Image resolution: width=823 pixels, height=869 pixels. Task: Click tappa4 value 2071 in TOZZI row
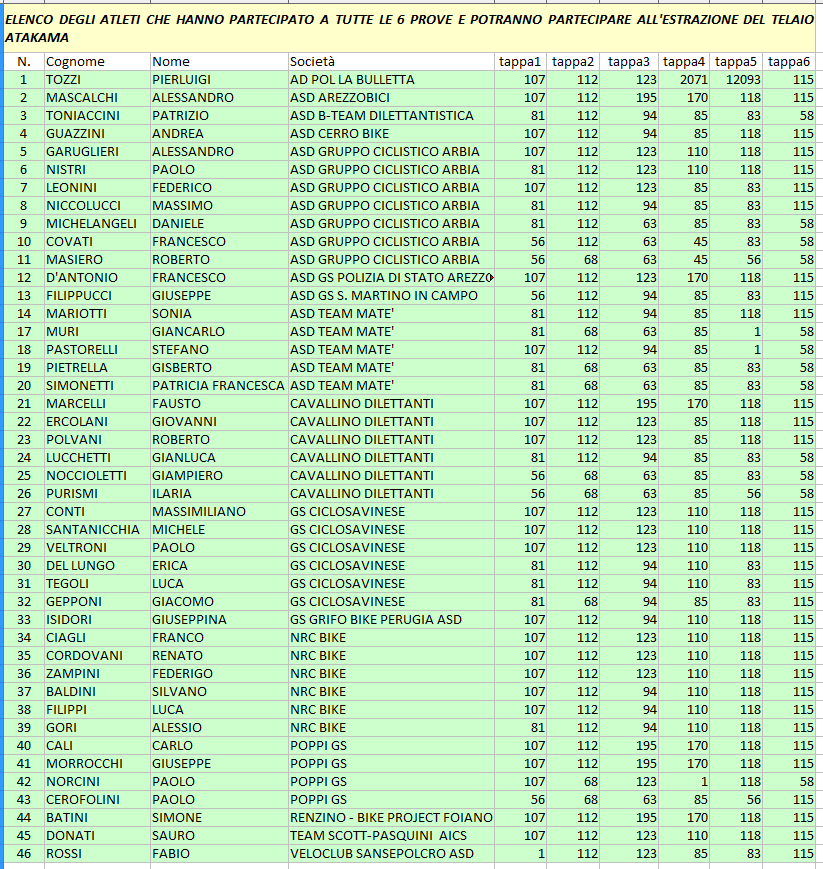coord(684,80)
